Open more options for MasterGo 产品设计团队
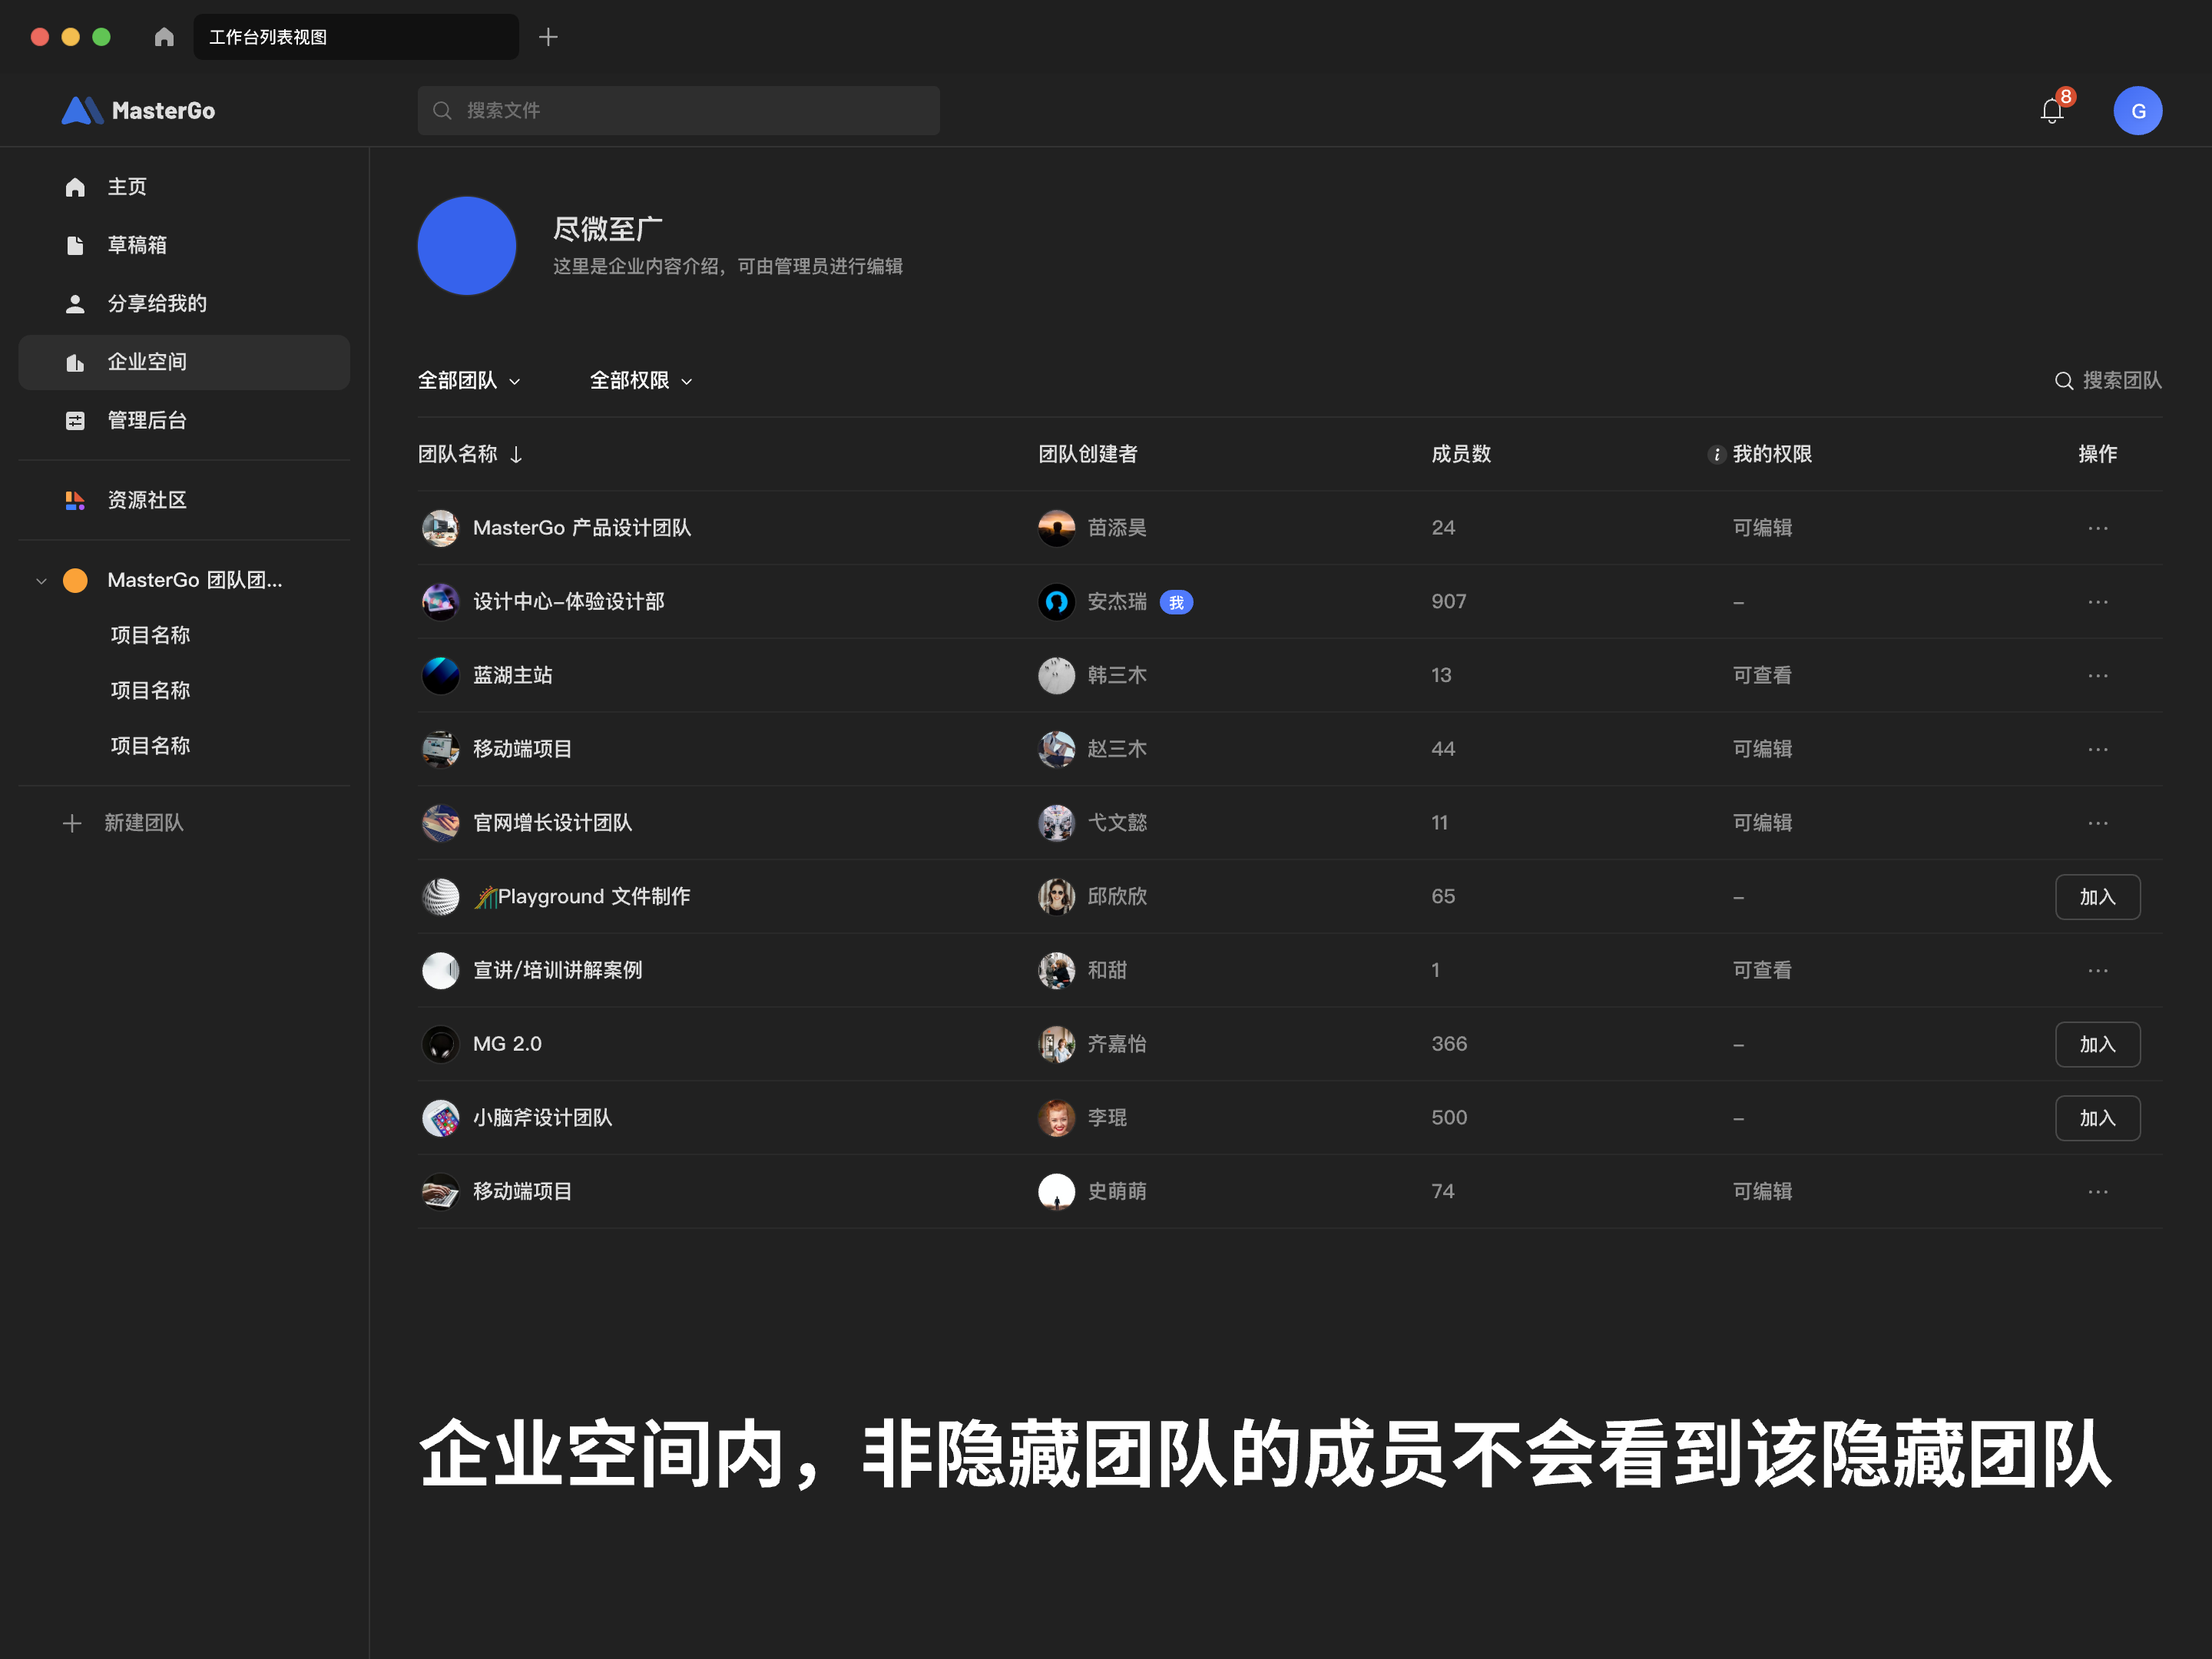 click(2097, 528)
